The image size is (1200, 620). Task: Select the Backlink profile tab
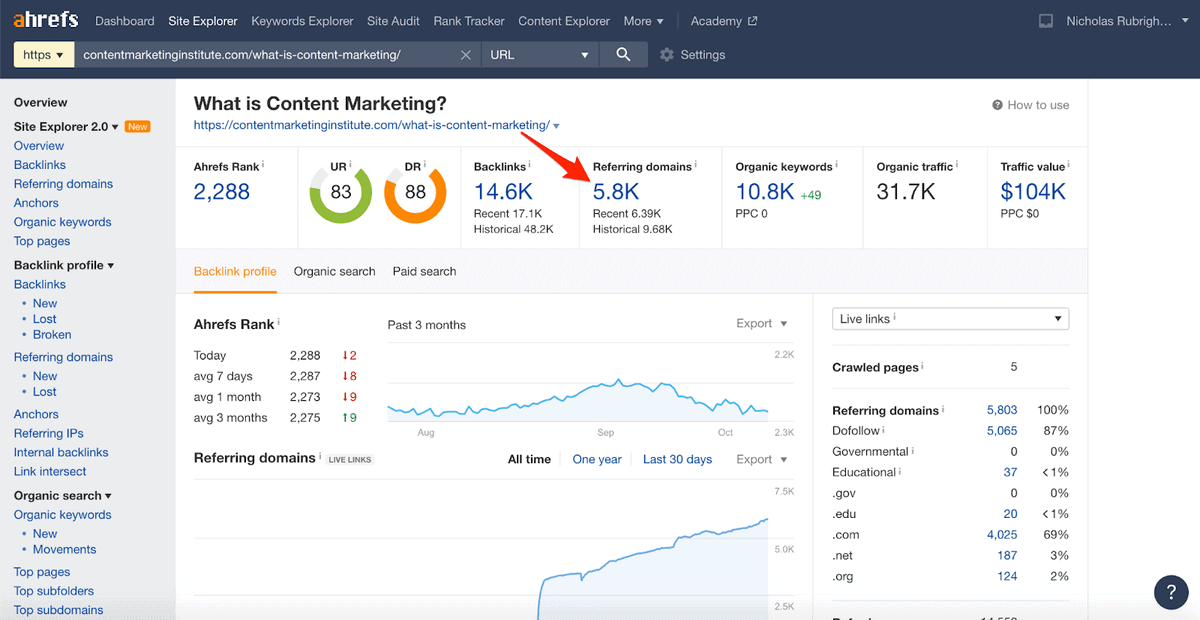(x=235, y=271)
